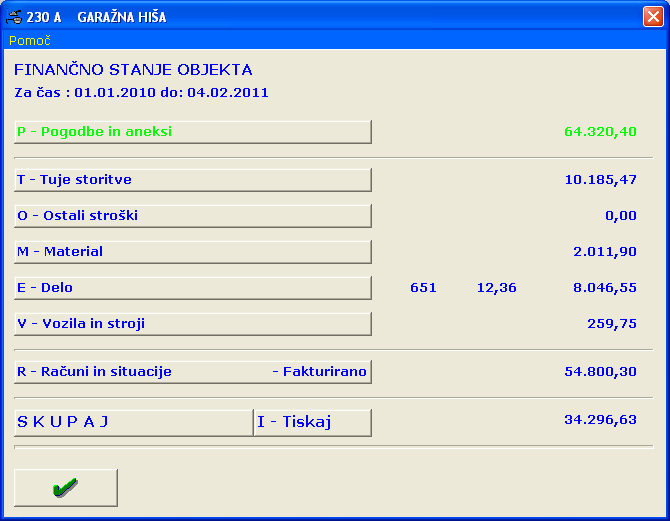Viewport: 670px width, 521px height.
Task: Click the total amount 34.296,63
Action: pos(600,420)
